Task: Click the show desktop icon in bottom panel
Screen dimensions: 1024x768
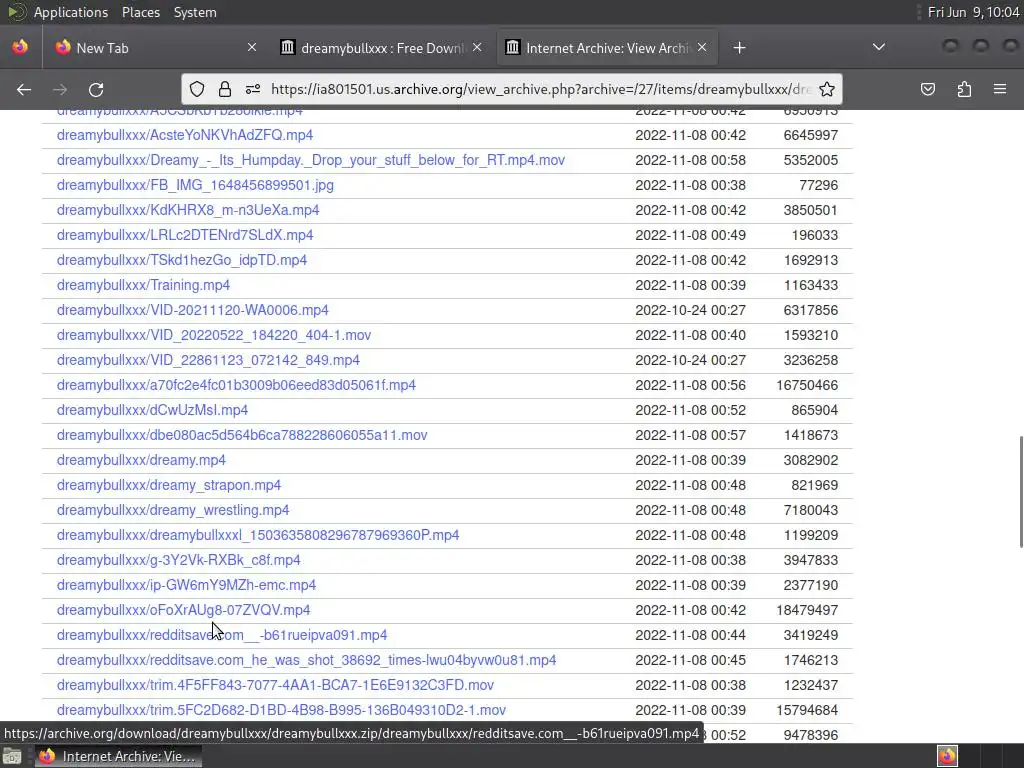Action: (11, 756)
